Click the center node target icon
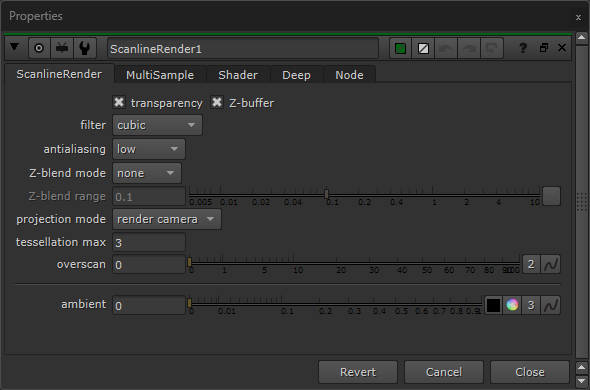This screenshot has width=590, height=390. click(39, 48)
